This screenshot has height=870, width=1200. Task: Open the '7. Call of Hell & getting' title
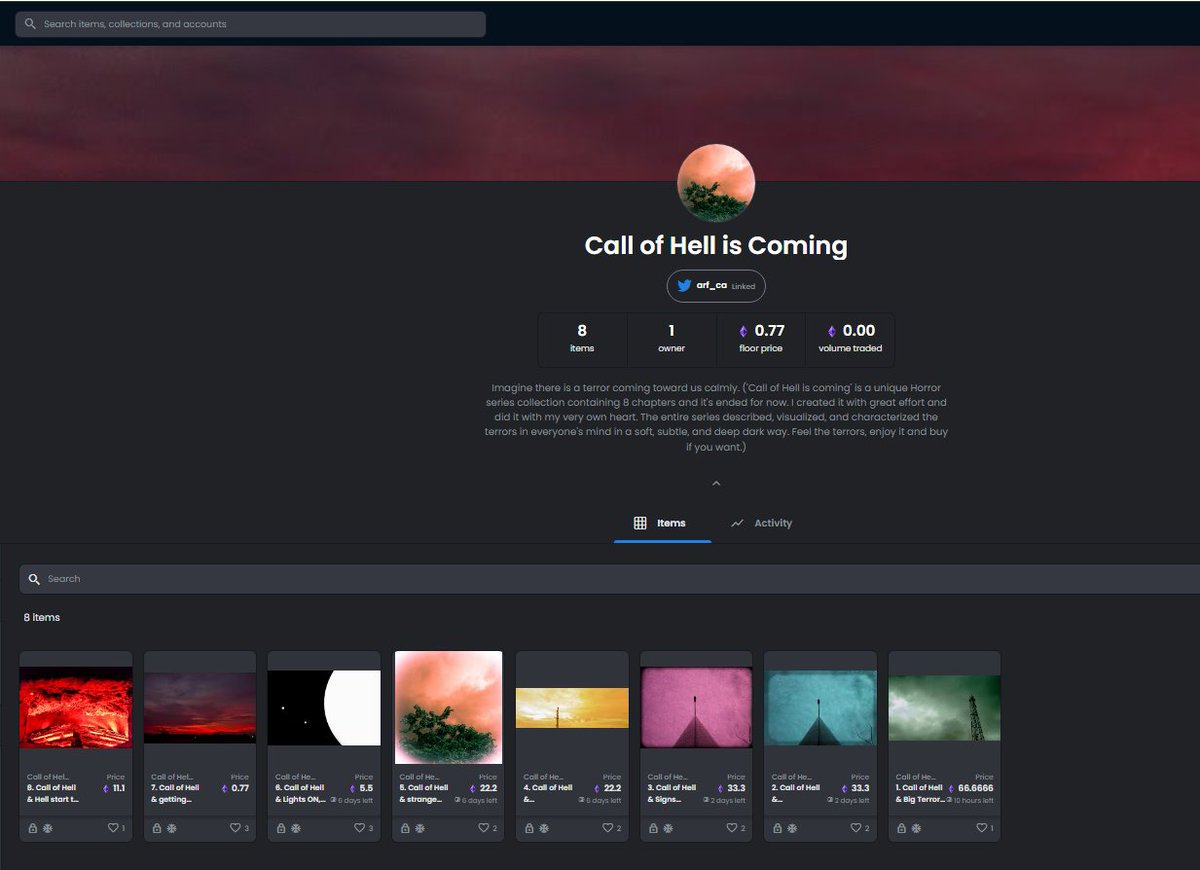pyautogui.click(x=175, y=794)
